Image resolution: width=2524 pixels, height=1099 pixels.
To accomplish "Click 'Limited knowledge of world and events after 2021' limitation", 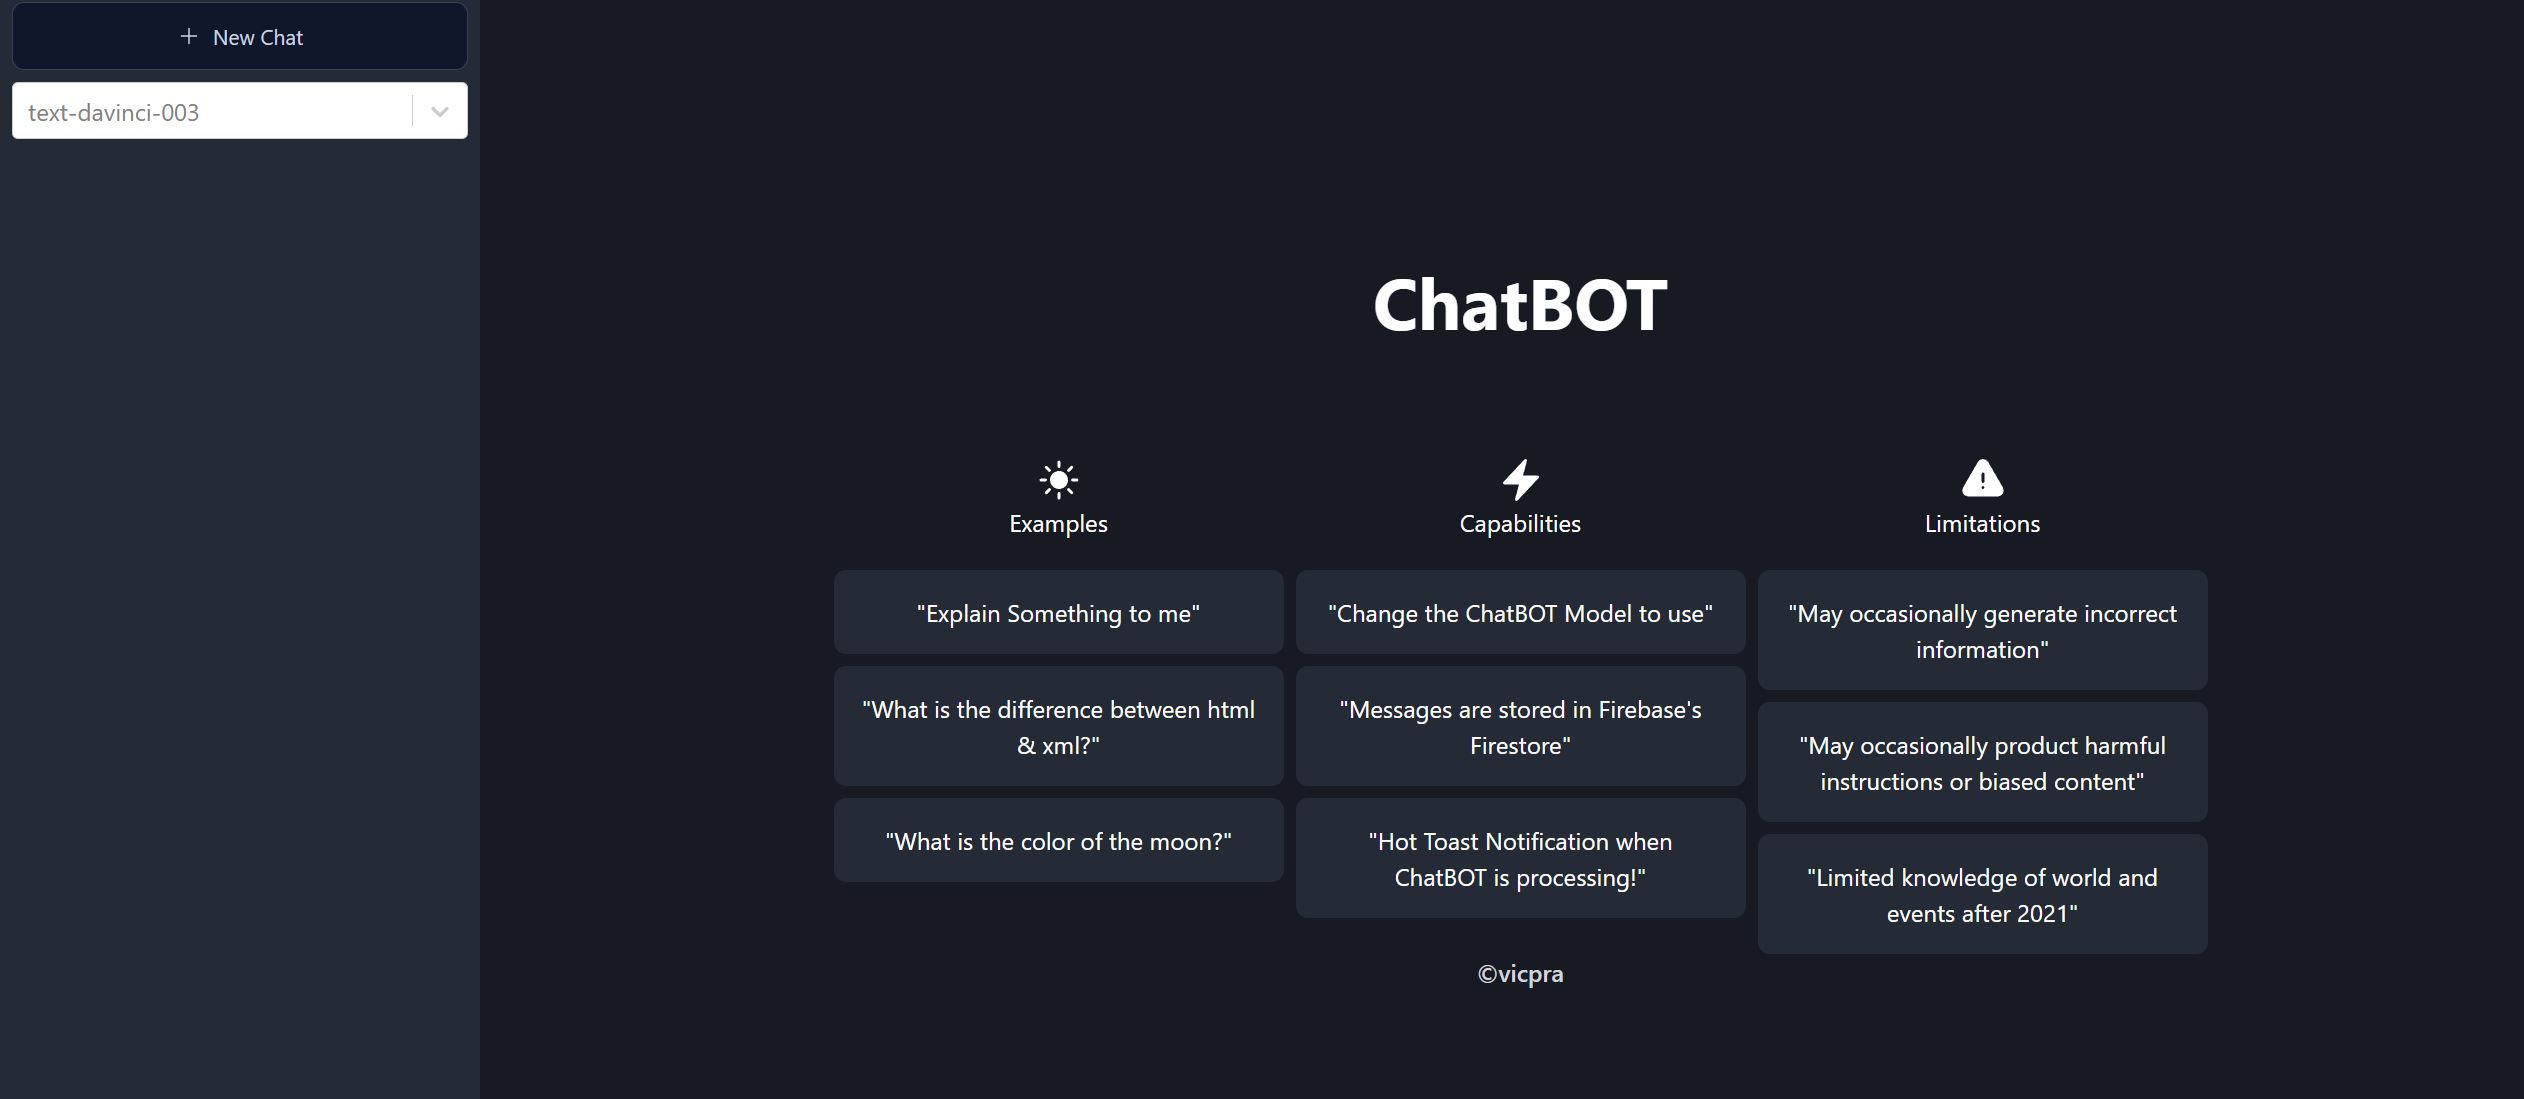I will 1982,895.
